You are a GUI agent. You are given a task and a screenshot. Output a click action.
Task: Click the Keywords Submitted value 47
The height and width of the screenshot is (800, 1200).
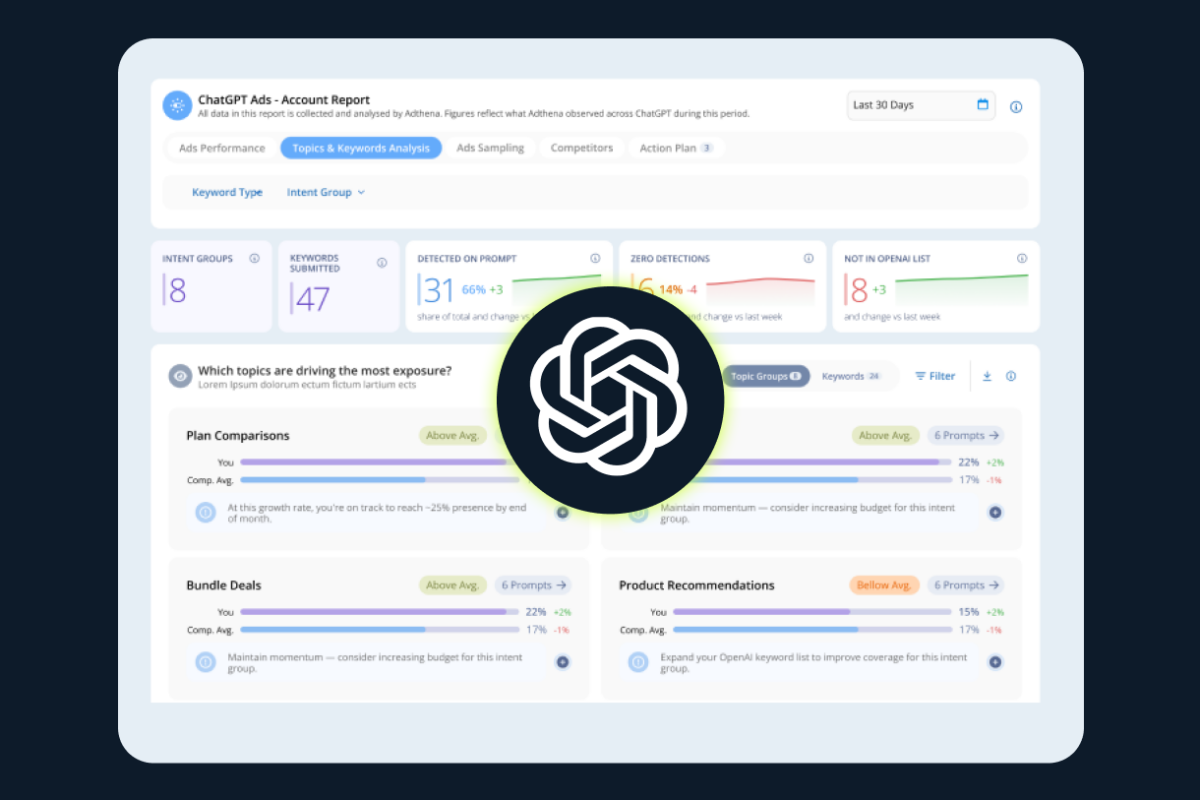(x=313, y=298)
